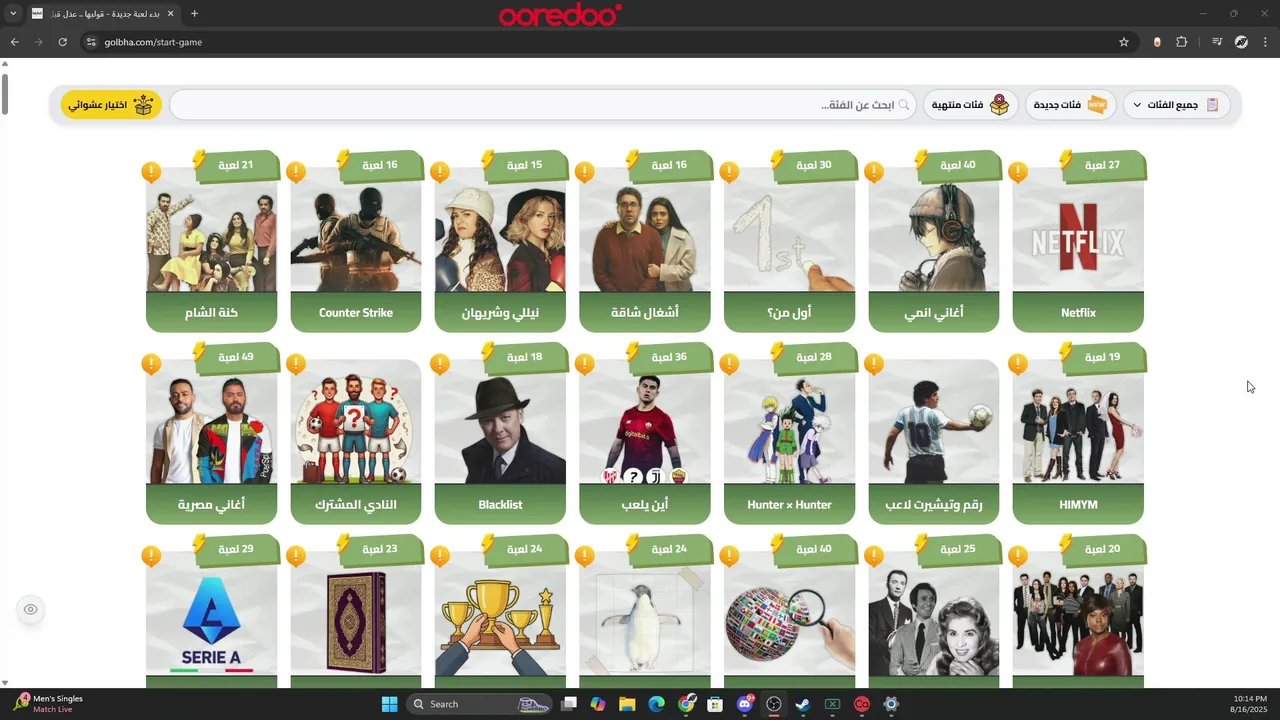The height and width of the screenshot is (720, 1280).
Task: Click the random selection button اختيار عشوائي
Action: click(111, 105)
